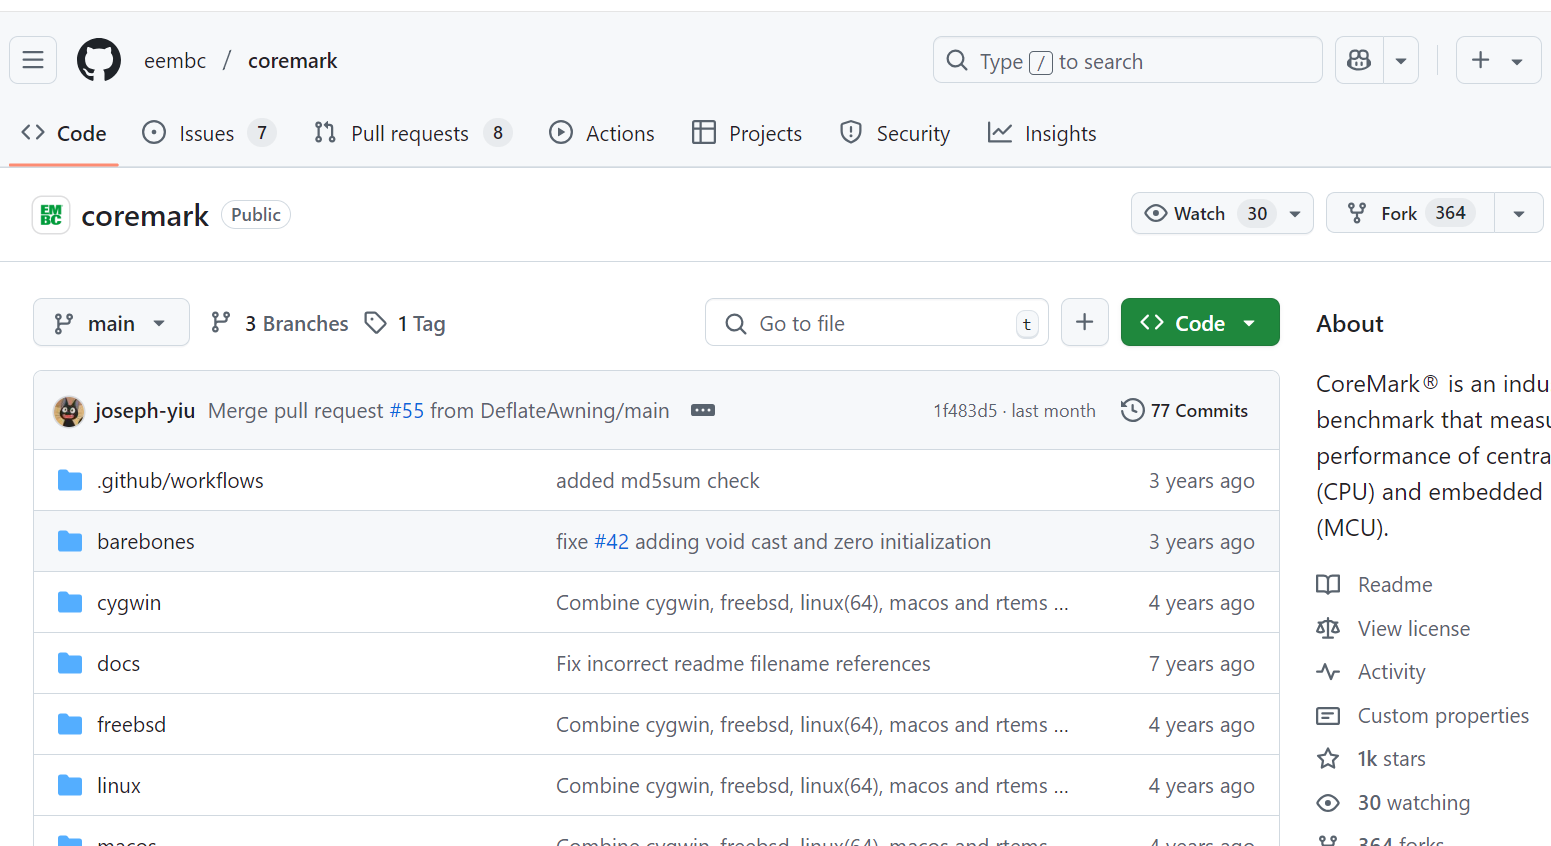
Task: View the 3 Branches link
Action: pyautogui.click(x=280, y=323)
